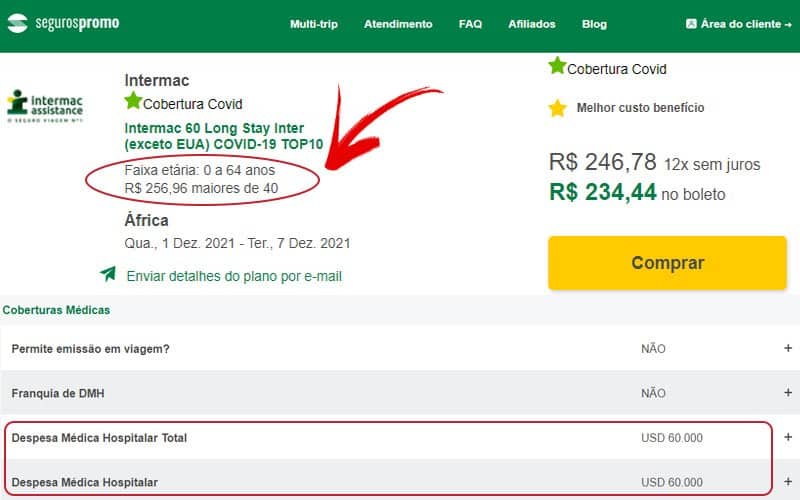Image resolution: width=800 pixels, height=500 pixels.
Task: Click green star next to Intermac Cobertura Covid
Action: [x=133, y=101]
